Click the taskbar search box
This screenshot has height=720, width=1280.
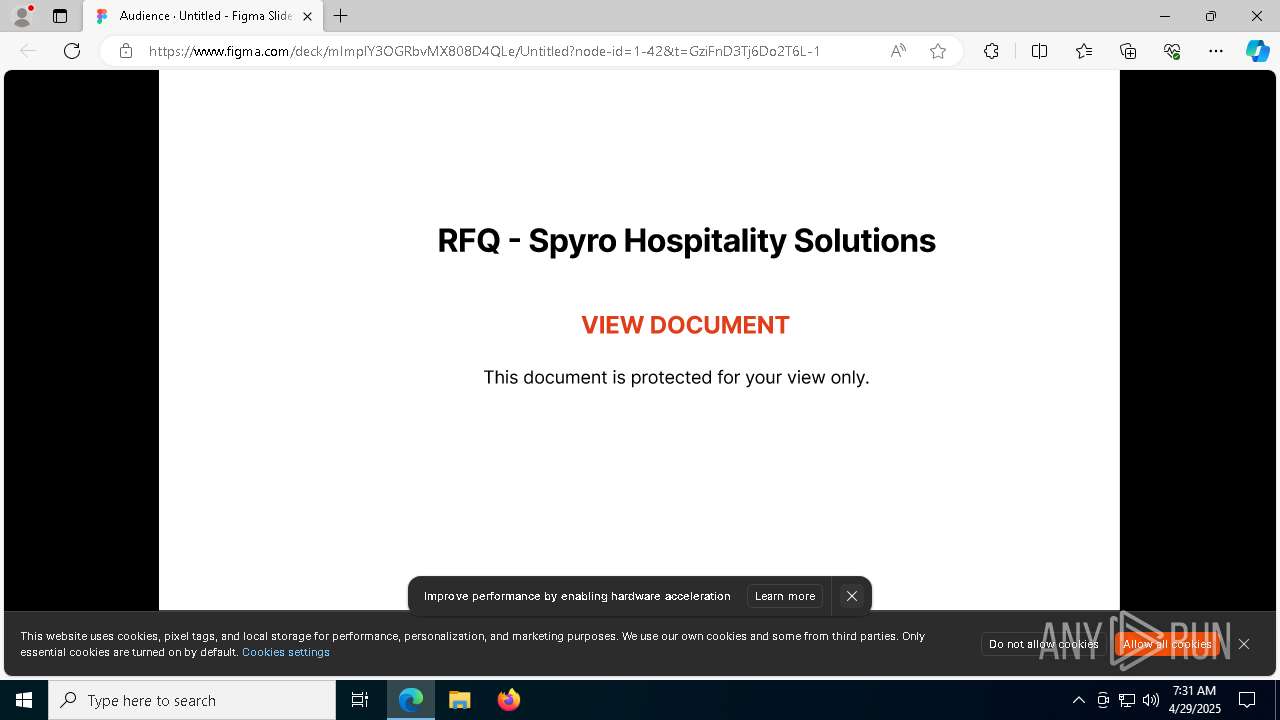192,700
